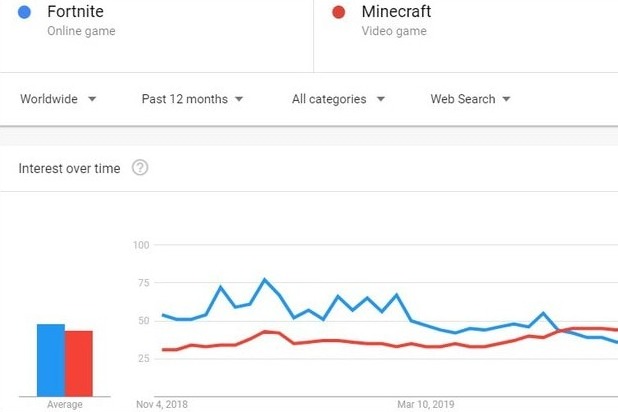Click the Video game subtitle under Minecraft

click(394, 31)
